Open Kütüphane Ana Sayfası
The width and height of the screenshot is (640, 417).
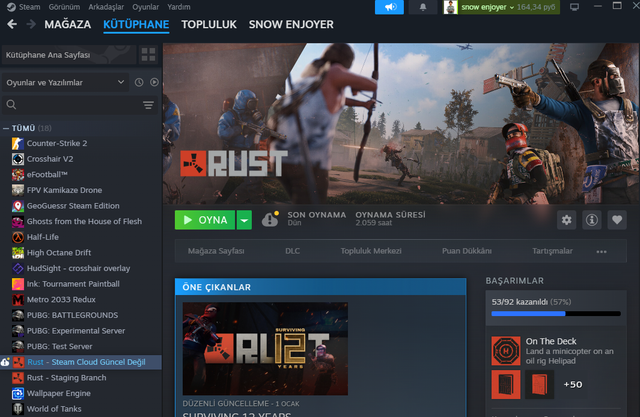coord(69,55)
